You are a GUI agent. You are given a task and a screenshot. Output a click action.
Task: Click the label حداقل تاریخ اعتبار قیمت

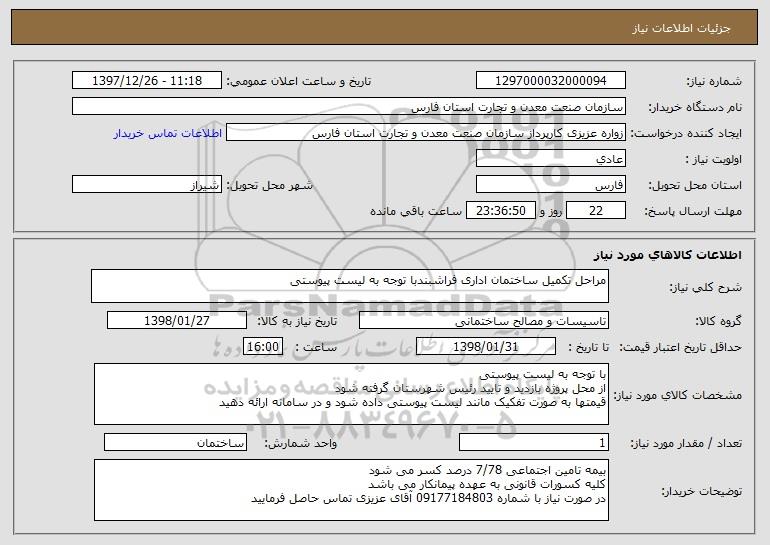click(x=680, y=347)
